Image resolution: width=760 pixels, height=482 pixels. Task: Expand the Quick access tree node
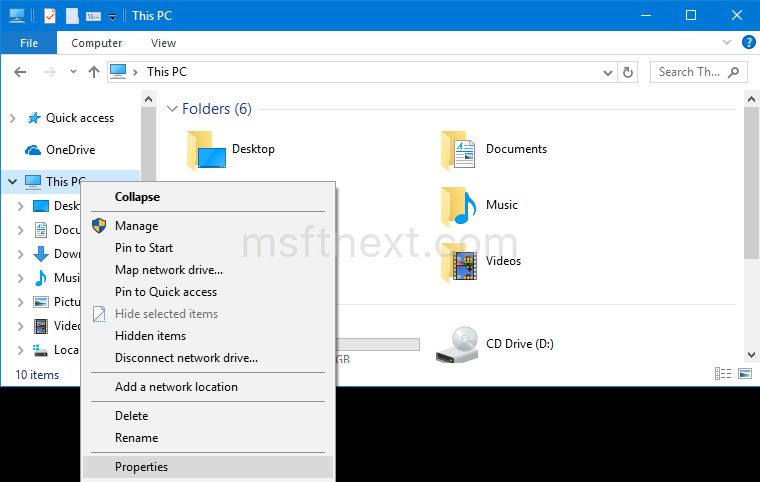tap(13, 118)
